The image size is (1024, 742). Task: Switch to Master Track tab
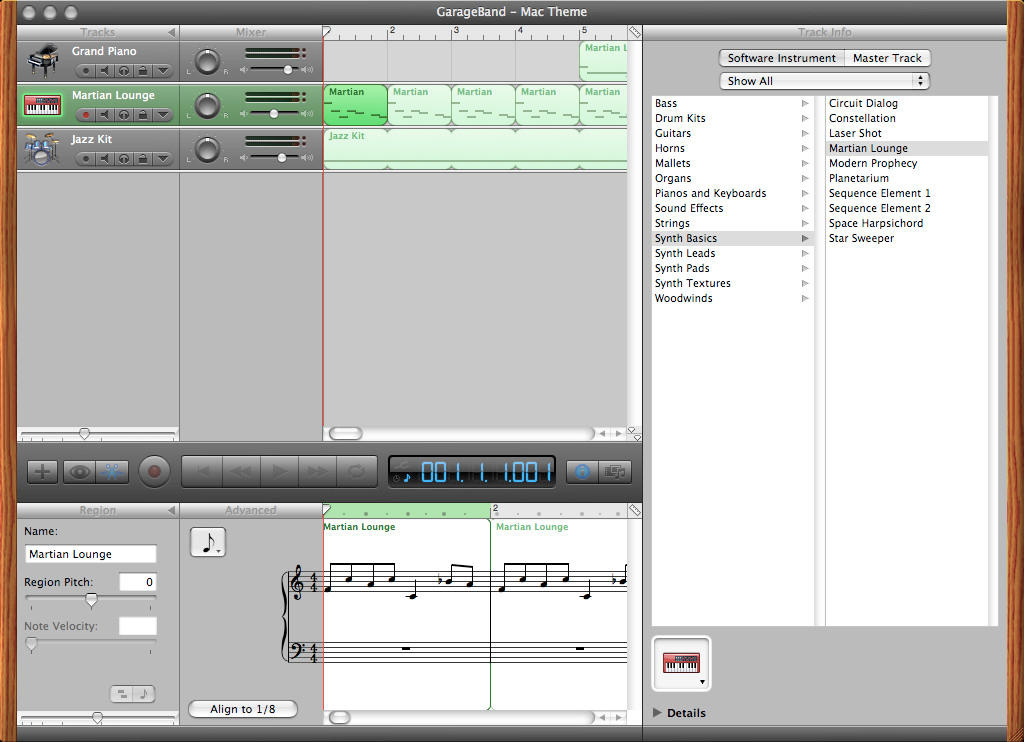[887, 58]
